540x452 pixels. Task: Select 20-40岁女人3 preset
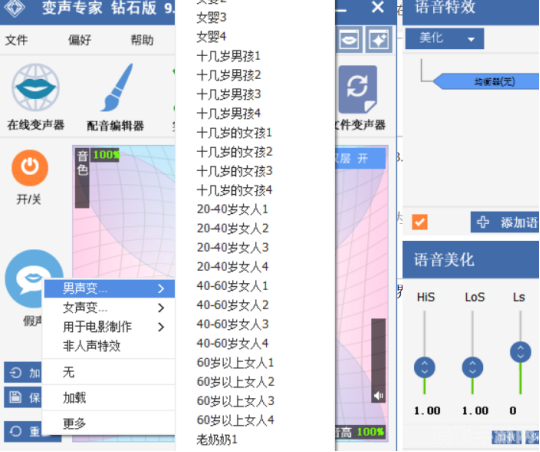click(232, 247)
